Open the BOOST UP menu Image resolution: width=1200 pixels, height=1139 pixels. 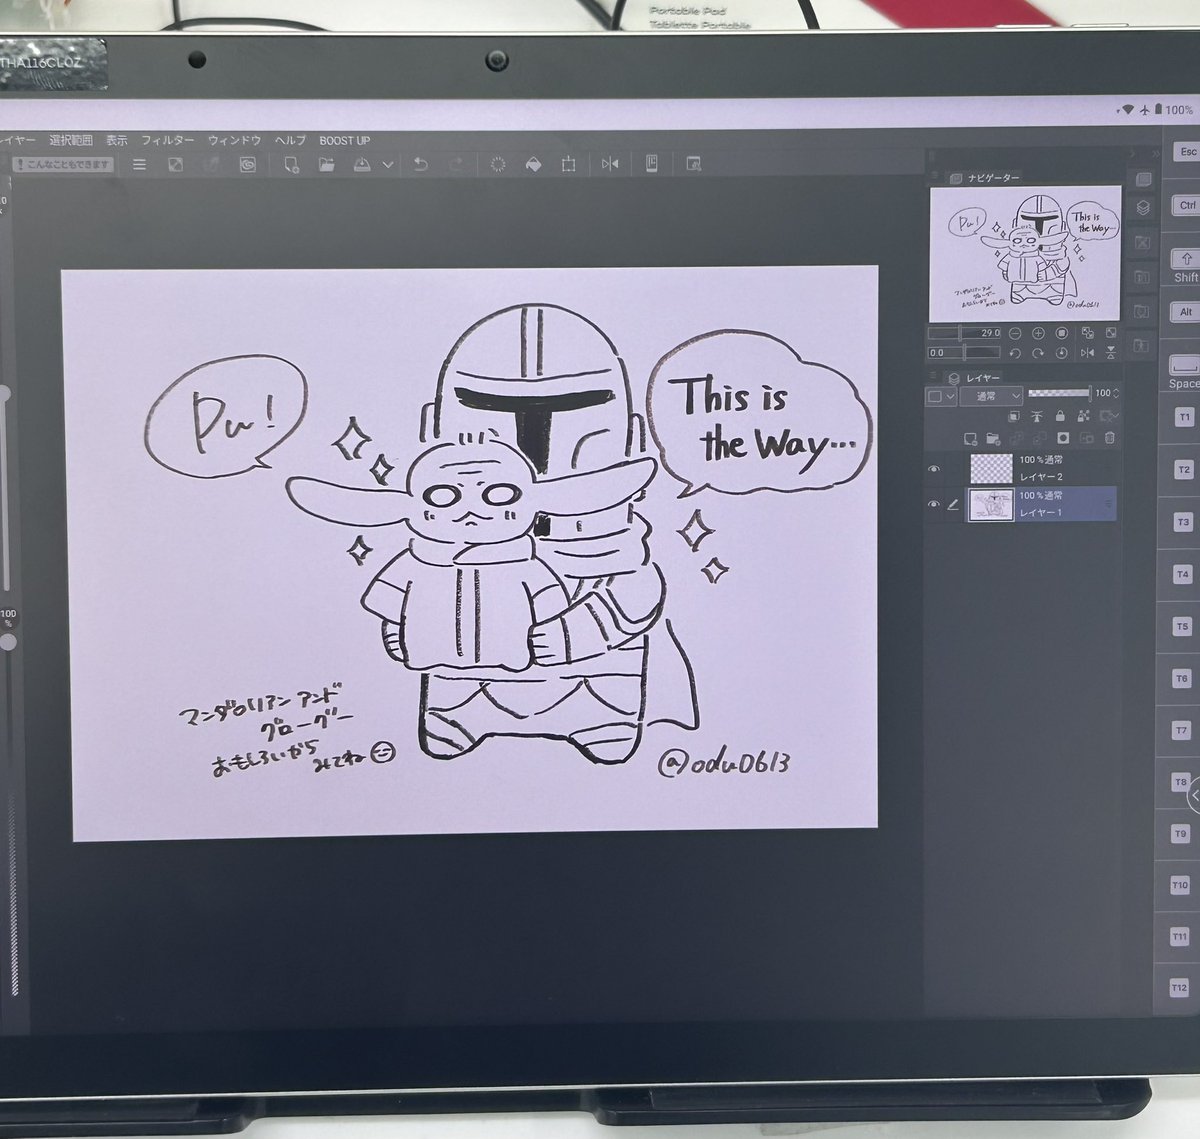pos(344,141)
